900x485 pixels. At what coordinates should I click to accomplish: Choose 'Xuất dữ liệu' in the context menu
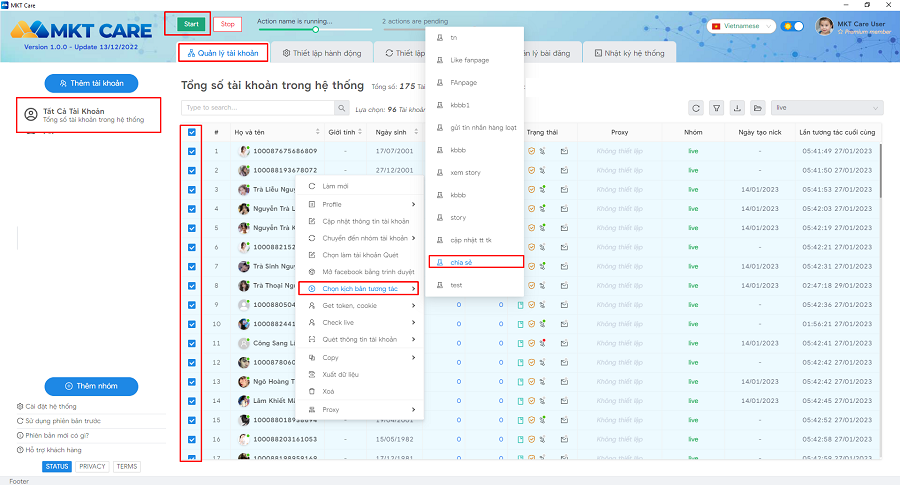click(x=340, y=374)
